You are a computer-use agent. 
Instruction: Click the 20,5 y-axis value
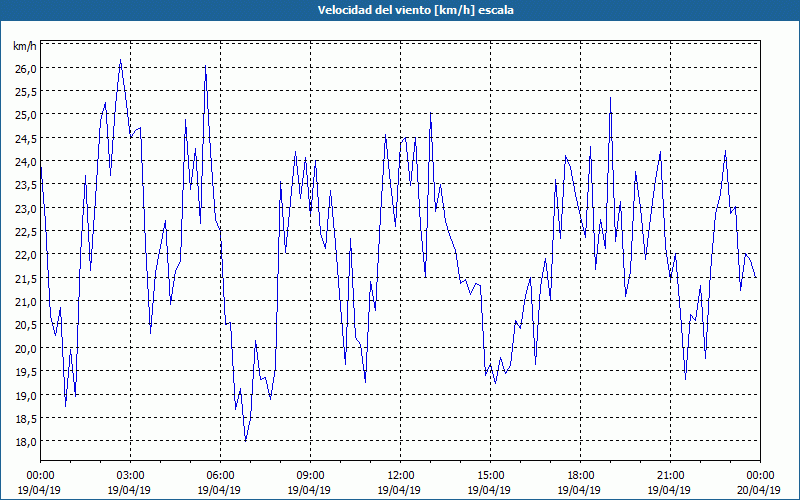26,325
